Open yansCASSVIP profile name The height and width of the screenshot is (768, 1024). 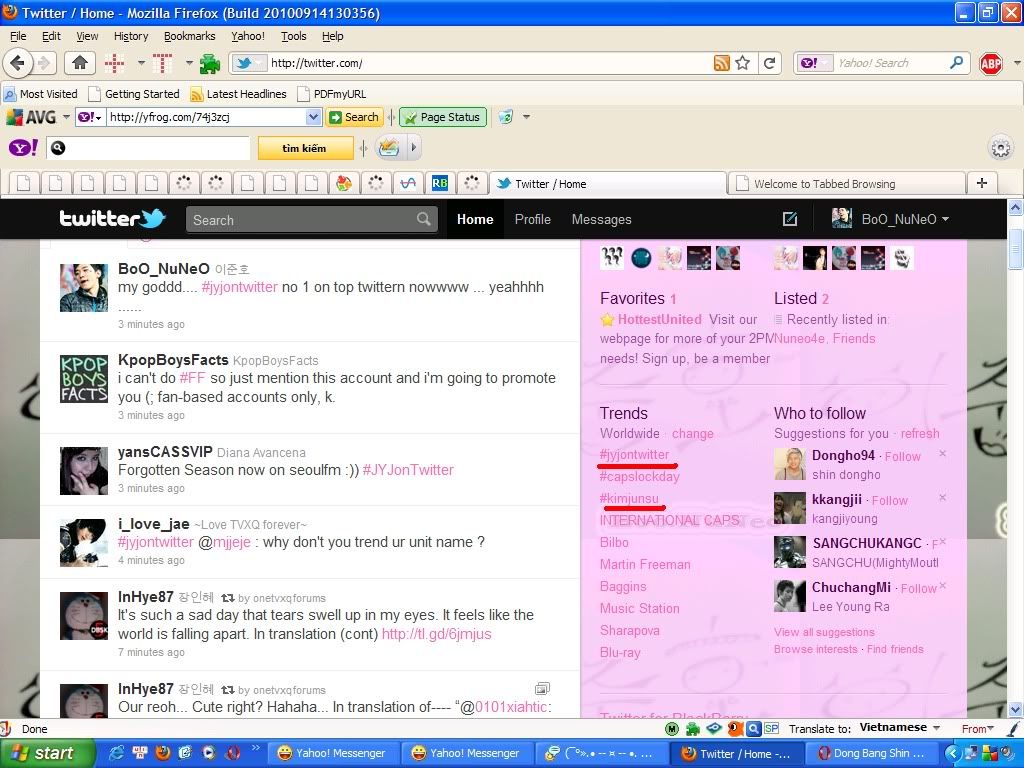pos(165,452)
